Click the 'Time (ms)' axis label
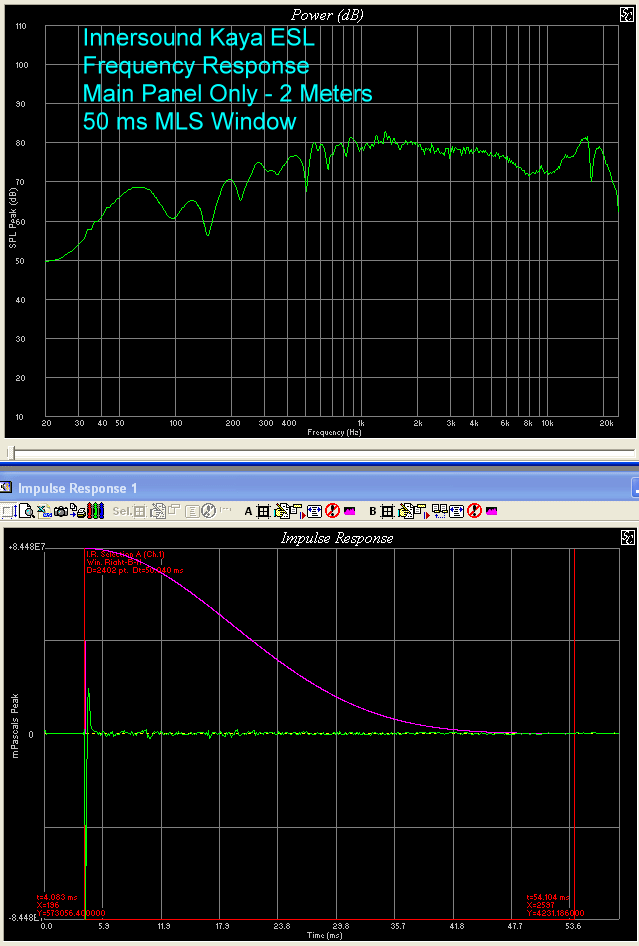 [325, 935]
